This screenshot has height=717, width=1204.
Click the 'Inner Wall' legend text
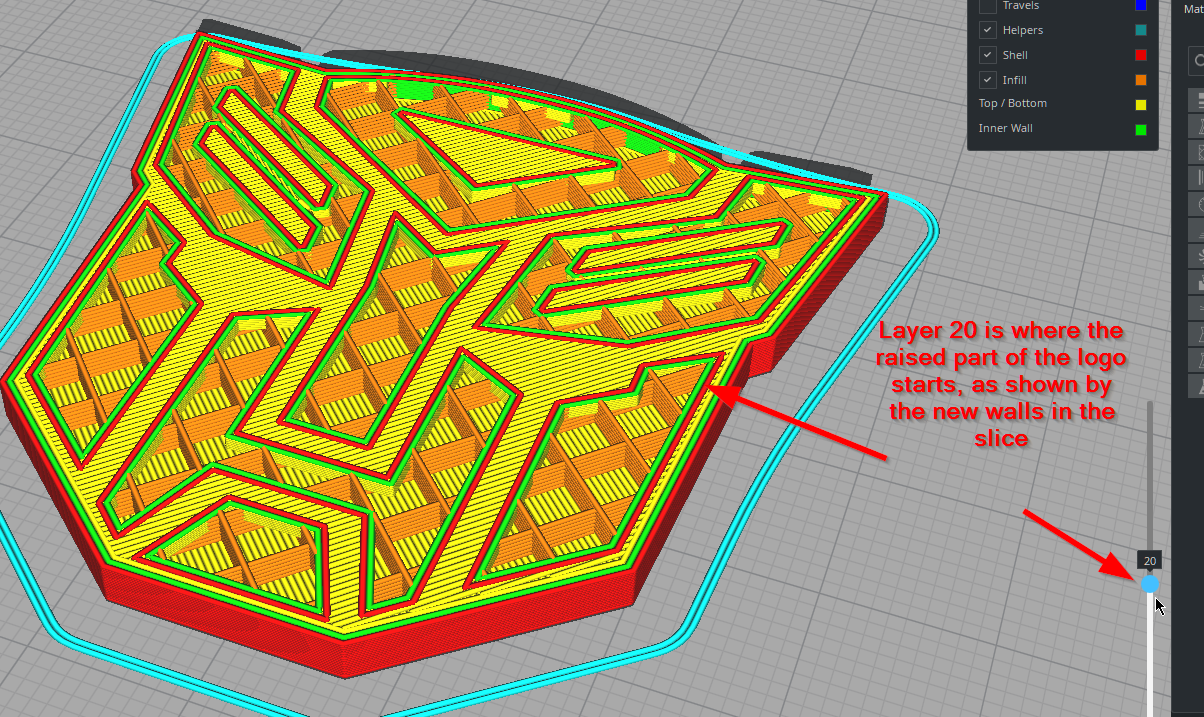click(1006, 128)
